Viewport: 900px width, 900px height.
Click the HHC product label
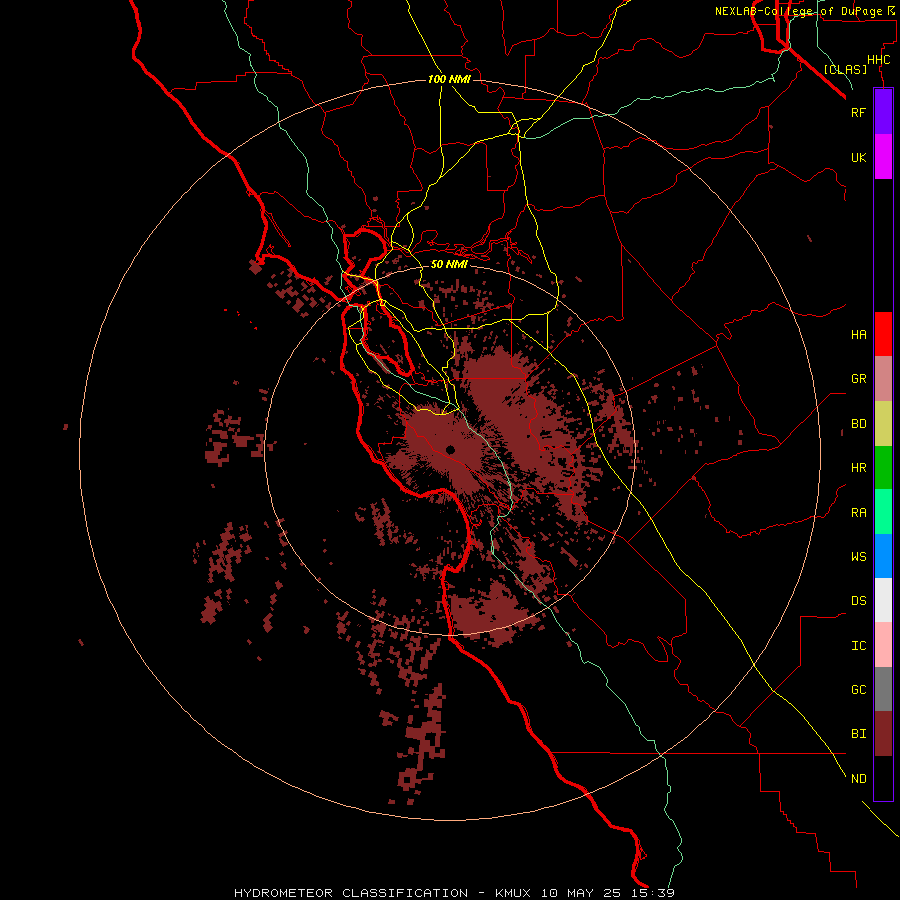878,60
